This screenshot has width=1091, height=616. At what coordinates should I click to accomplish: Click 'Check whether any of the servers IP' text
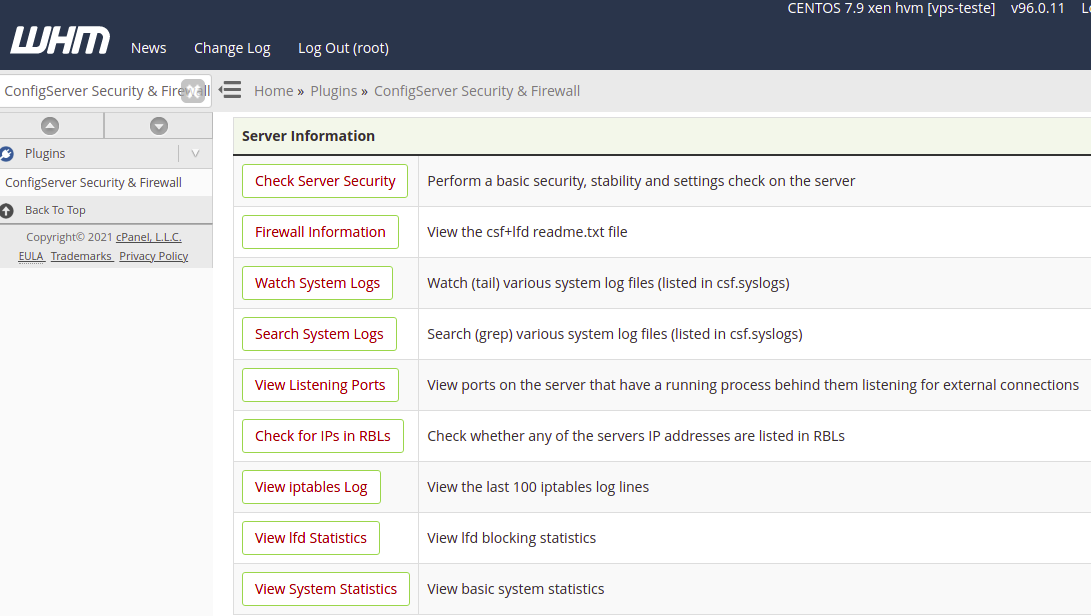[636, 436]
